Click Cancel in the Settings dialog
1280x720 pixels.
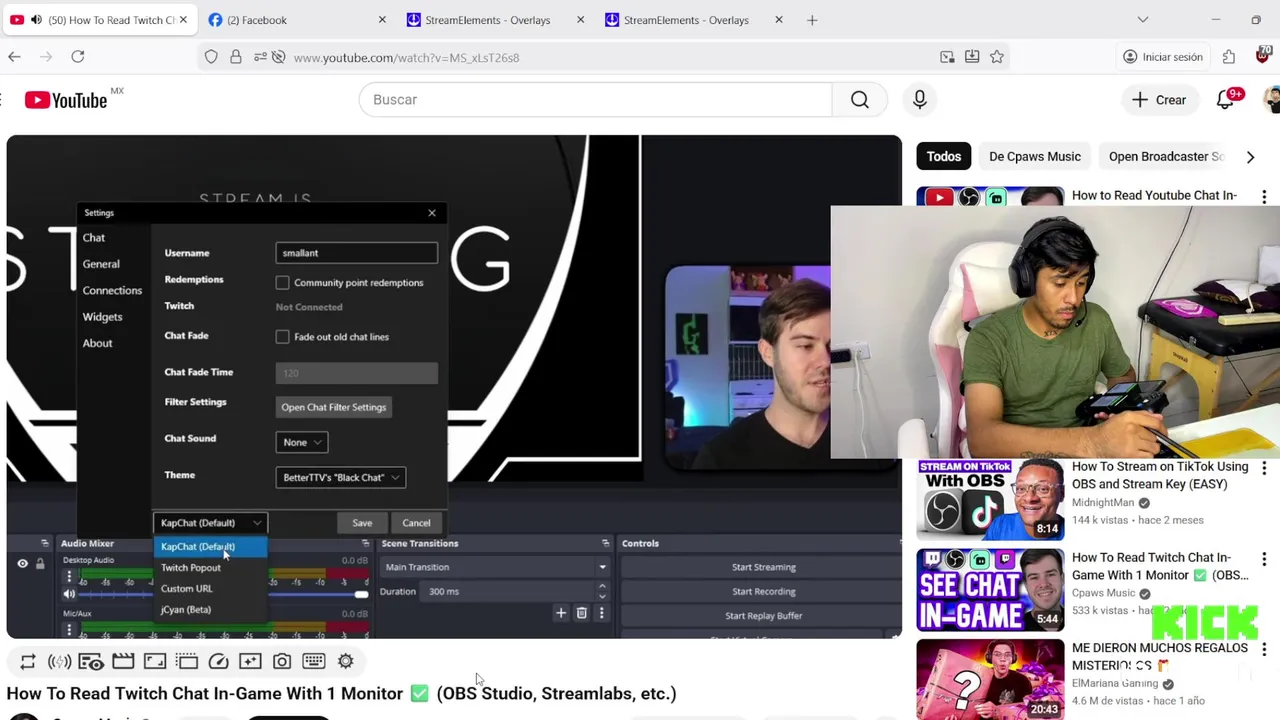click(416, 523)
